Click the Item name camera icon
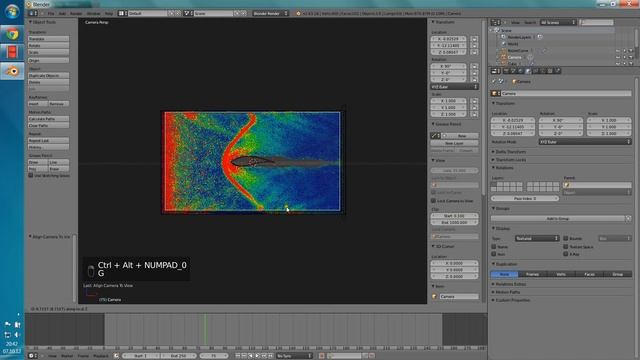The width and height of the screenshot is (640, 360). [x=434, y=296]
